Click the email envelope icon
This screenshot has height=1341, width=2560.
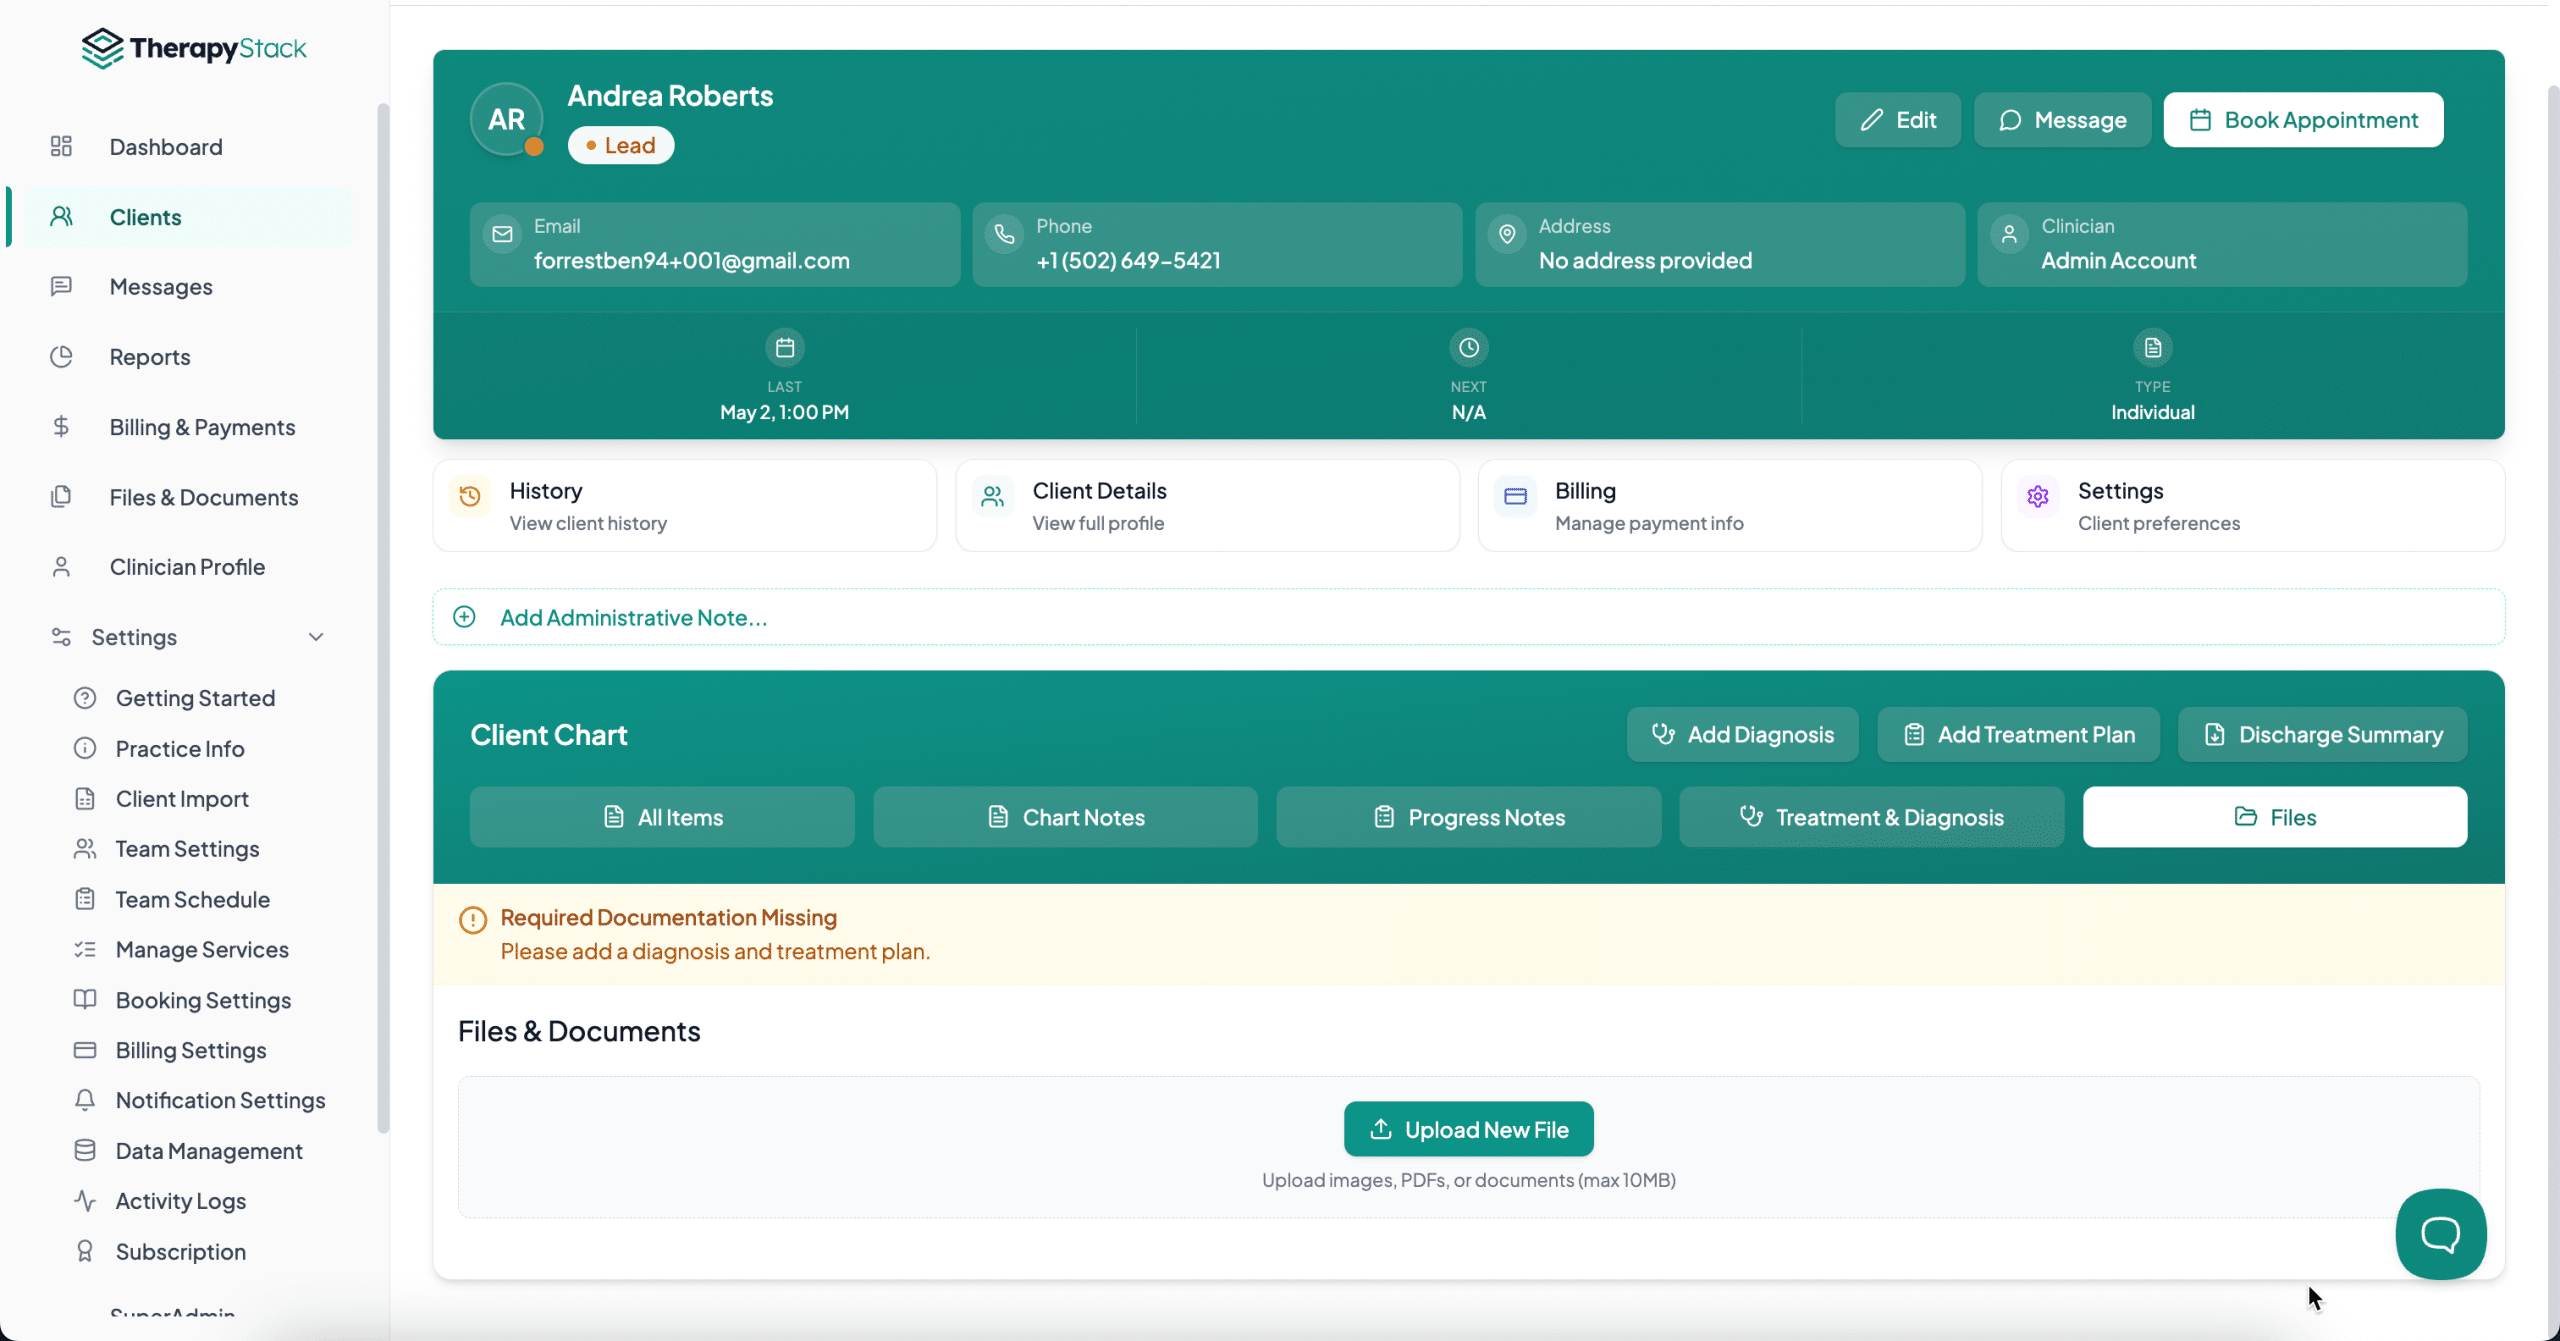click(x=503, y=234)
